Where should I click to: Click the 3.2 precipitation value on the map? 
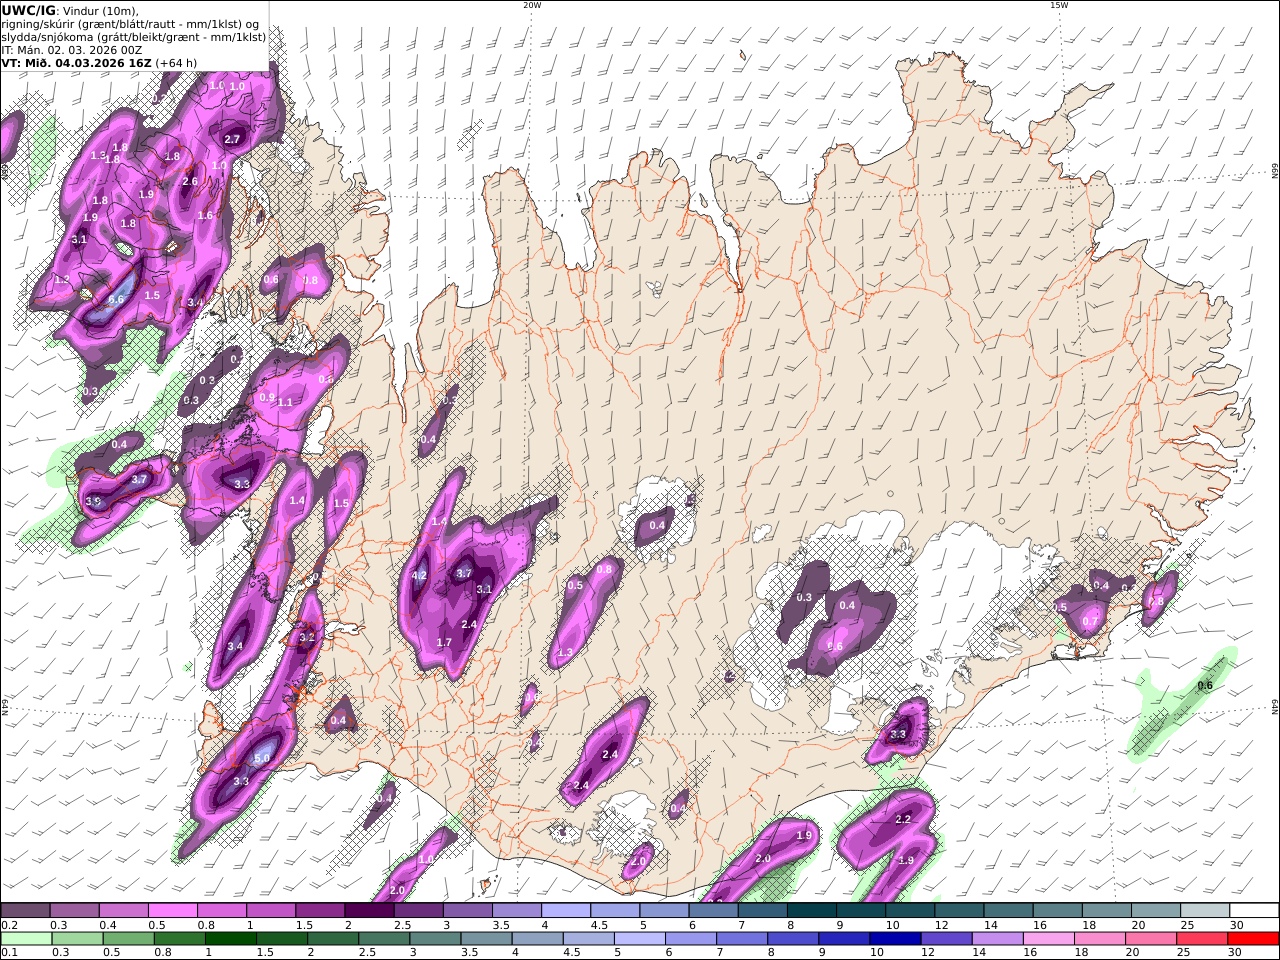pyautogui.click(x=307, y=637)
